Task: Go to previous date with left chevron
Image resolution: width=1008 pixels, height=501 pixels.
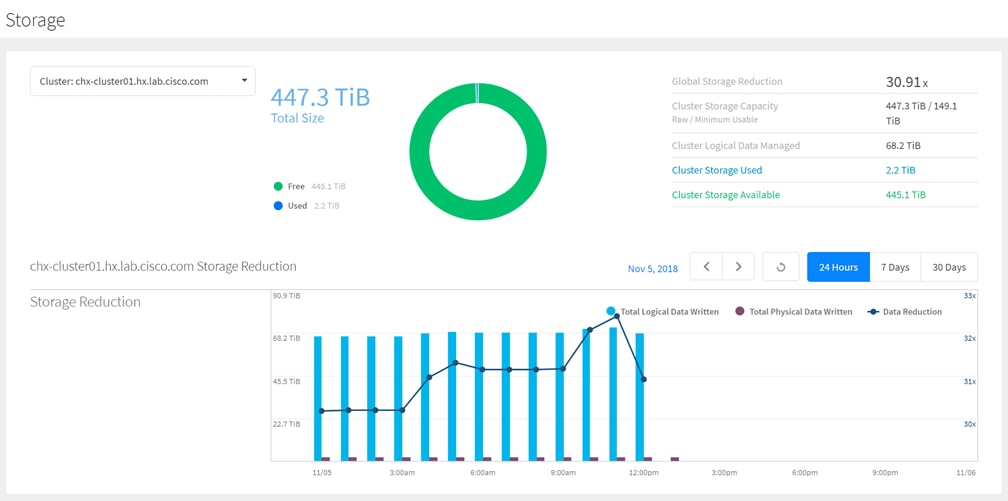Action: pos(706,267)
